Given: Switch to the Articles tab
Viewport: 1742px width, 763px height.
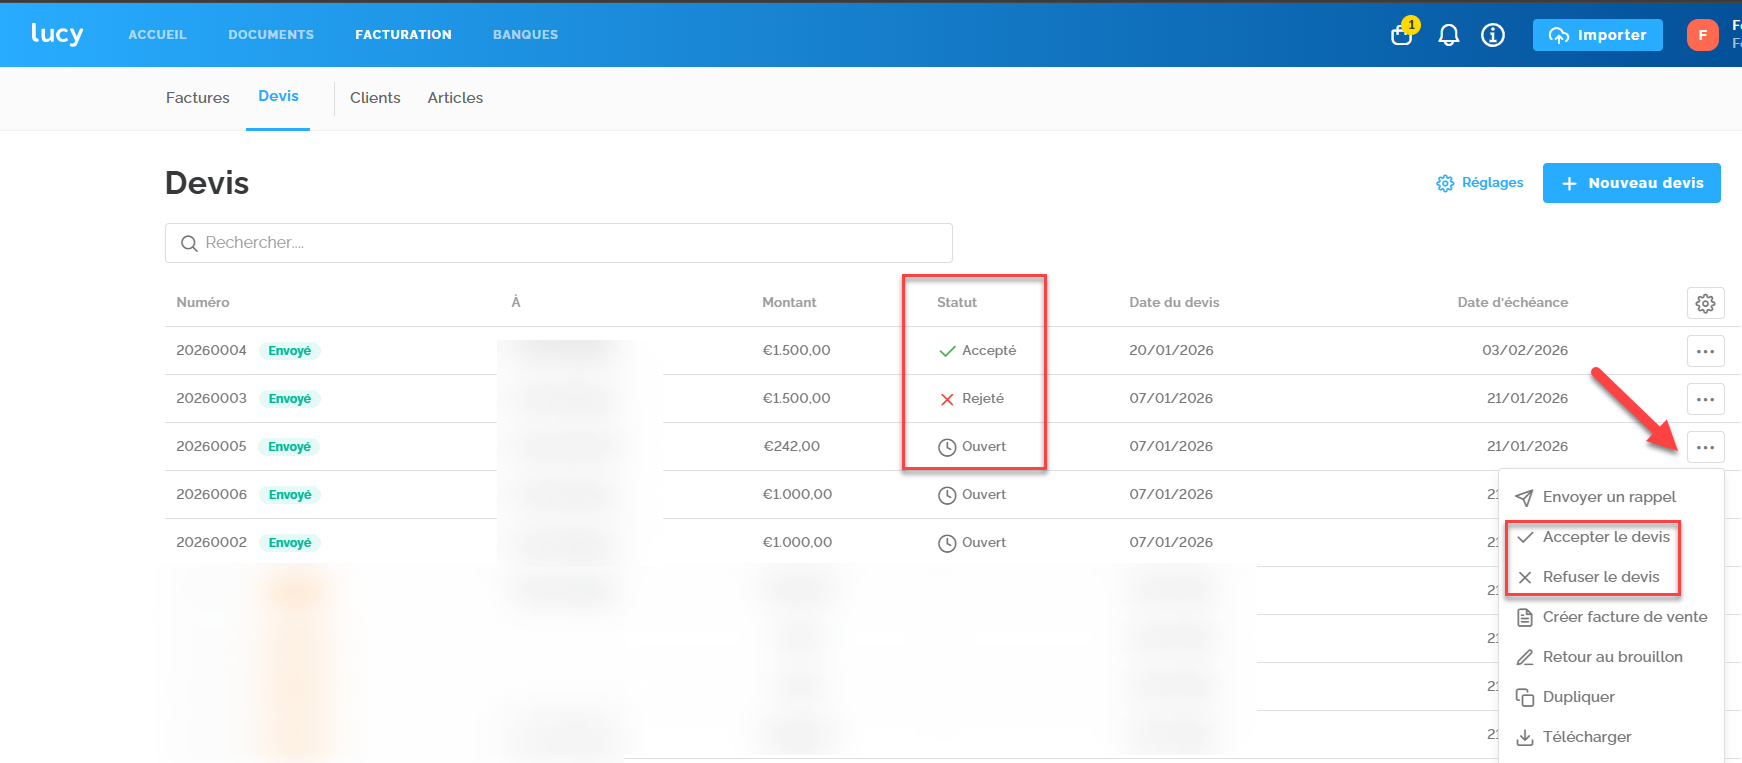Looking at the screenshot, I should 455,98.
